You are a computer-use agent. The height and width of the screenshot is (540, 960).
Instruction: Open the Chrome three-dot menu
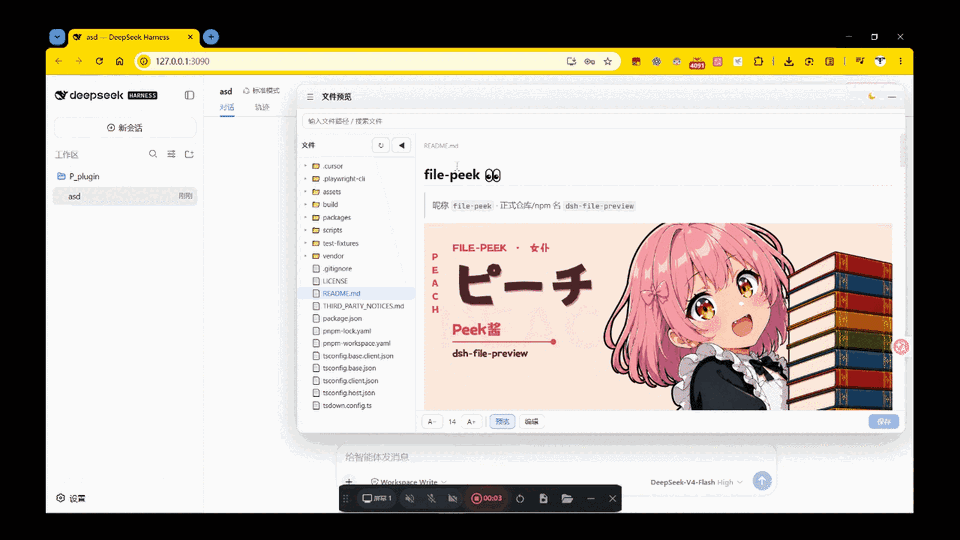(x=900, y=61)
